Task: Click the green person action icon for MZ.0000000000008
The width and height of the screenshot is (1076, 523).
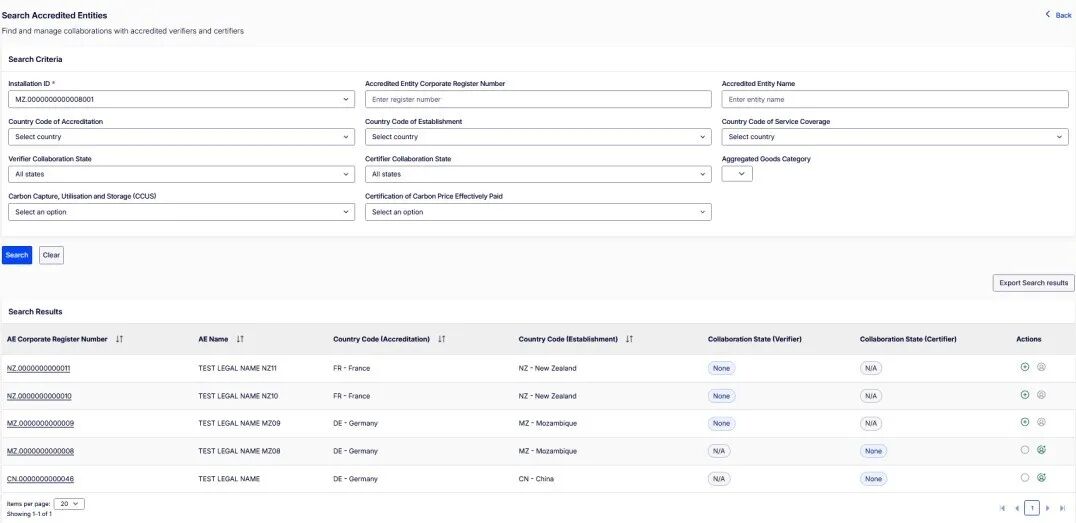Action: pos(1041,450)
